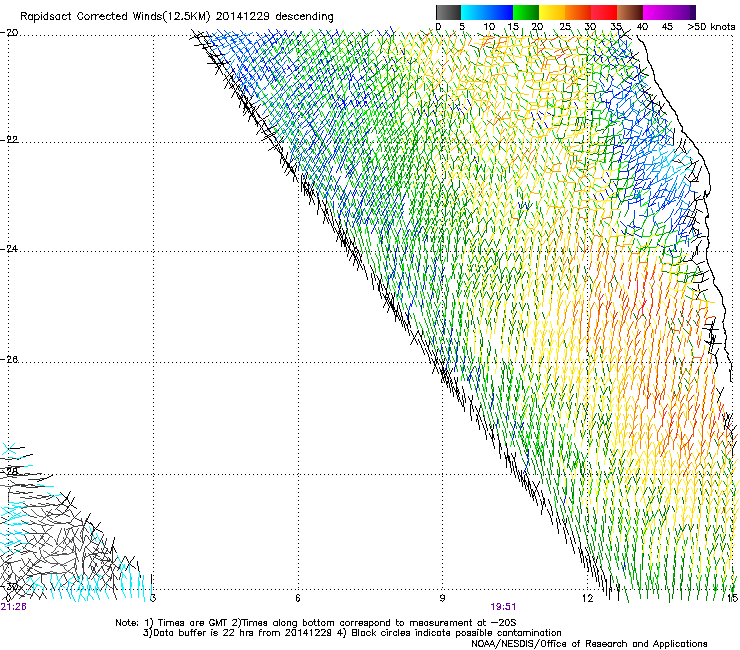Screen dimensions: 740x650
Task: Click the '9' longitude axis label
Action: pyautogui.click(x=442, y=598)
